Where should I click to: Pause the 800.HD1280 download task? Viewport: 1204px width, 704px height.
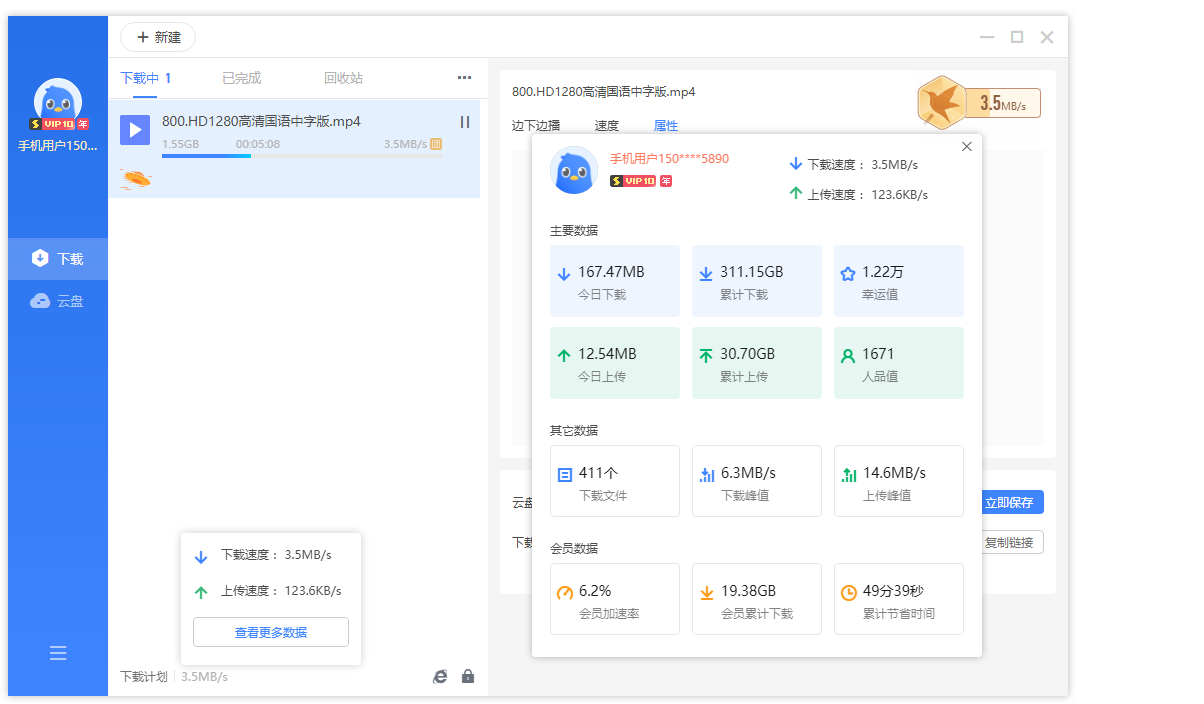[x=465, y=122]
